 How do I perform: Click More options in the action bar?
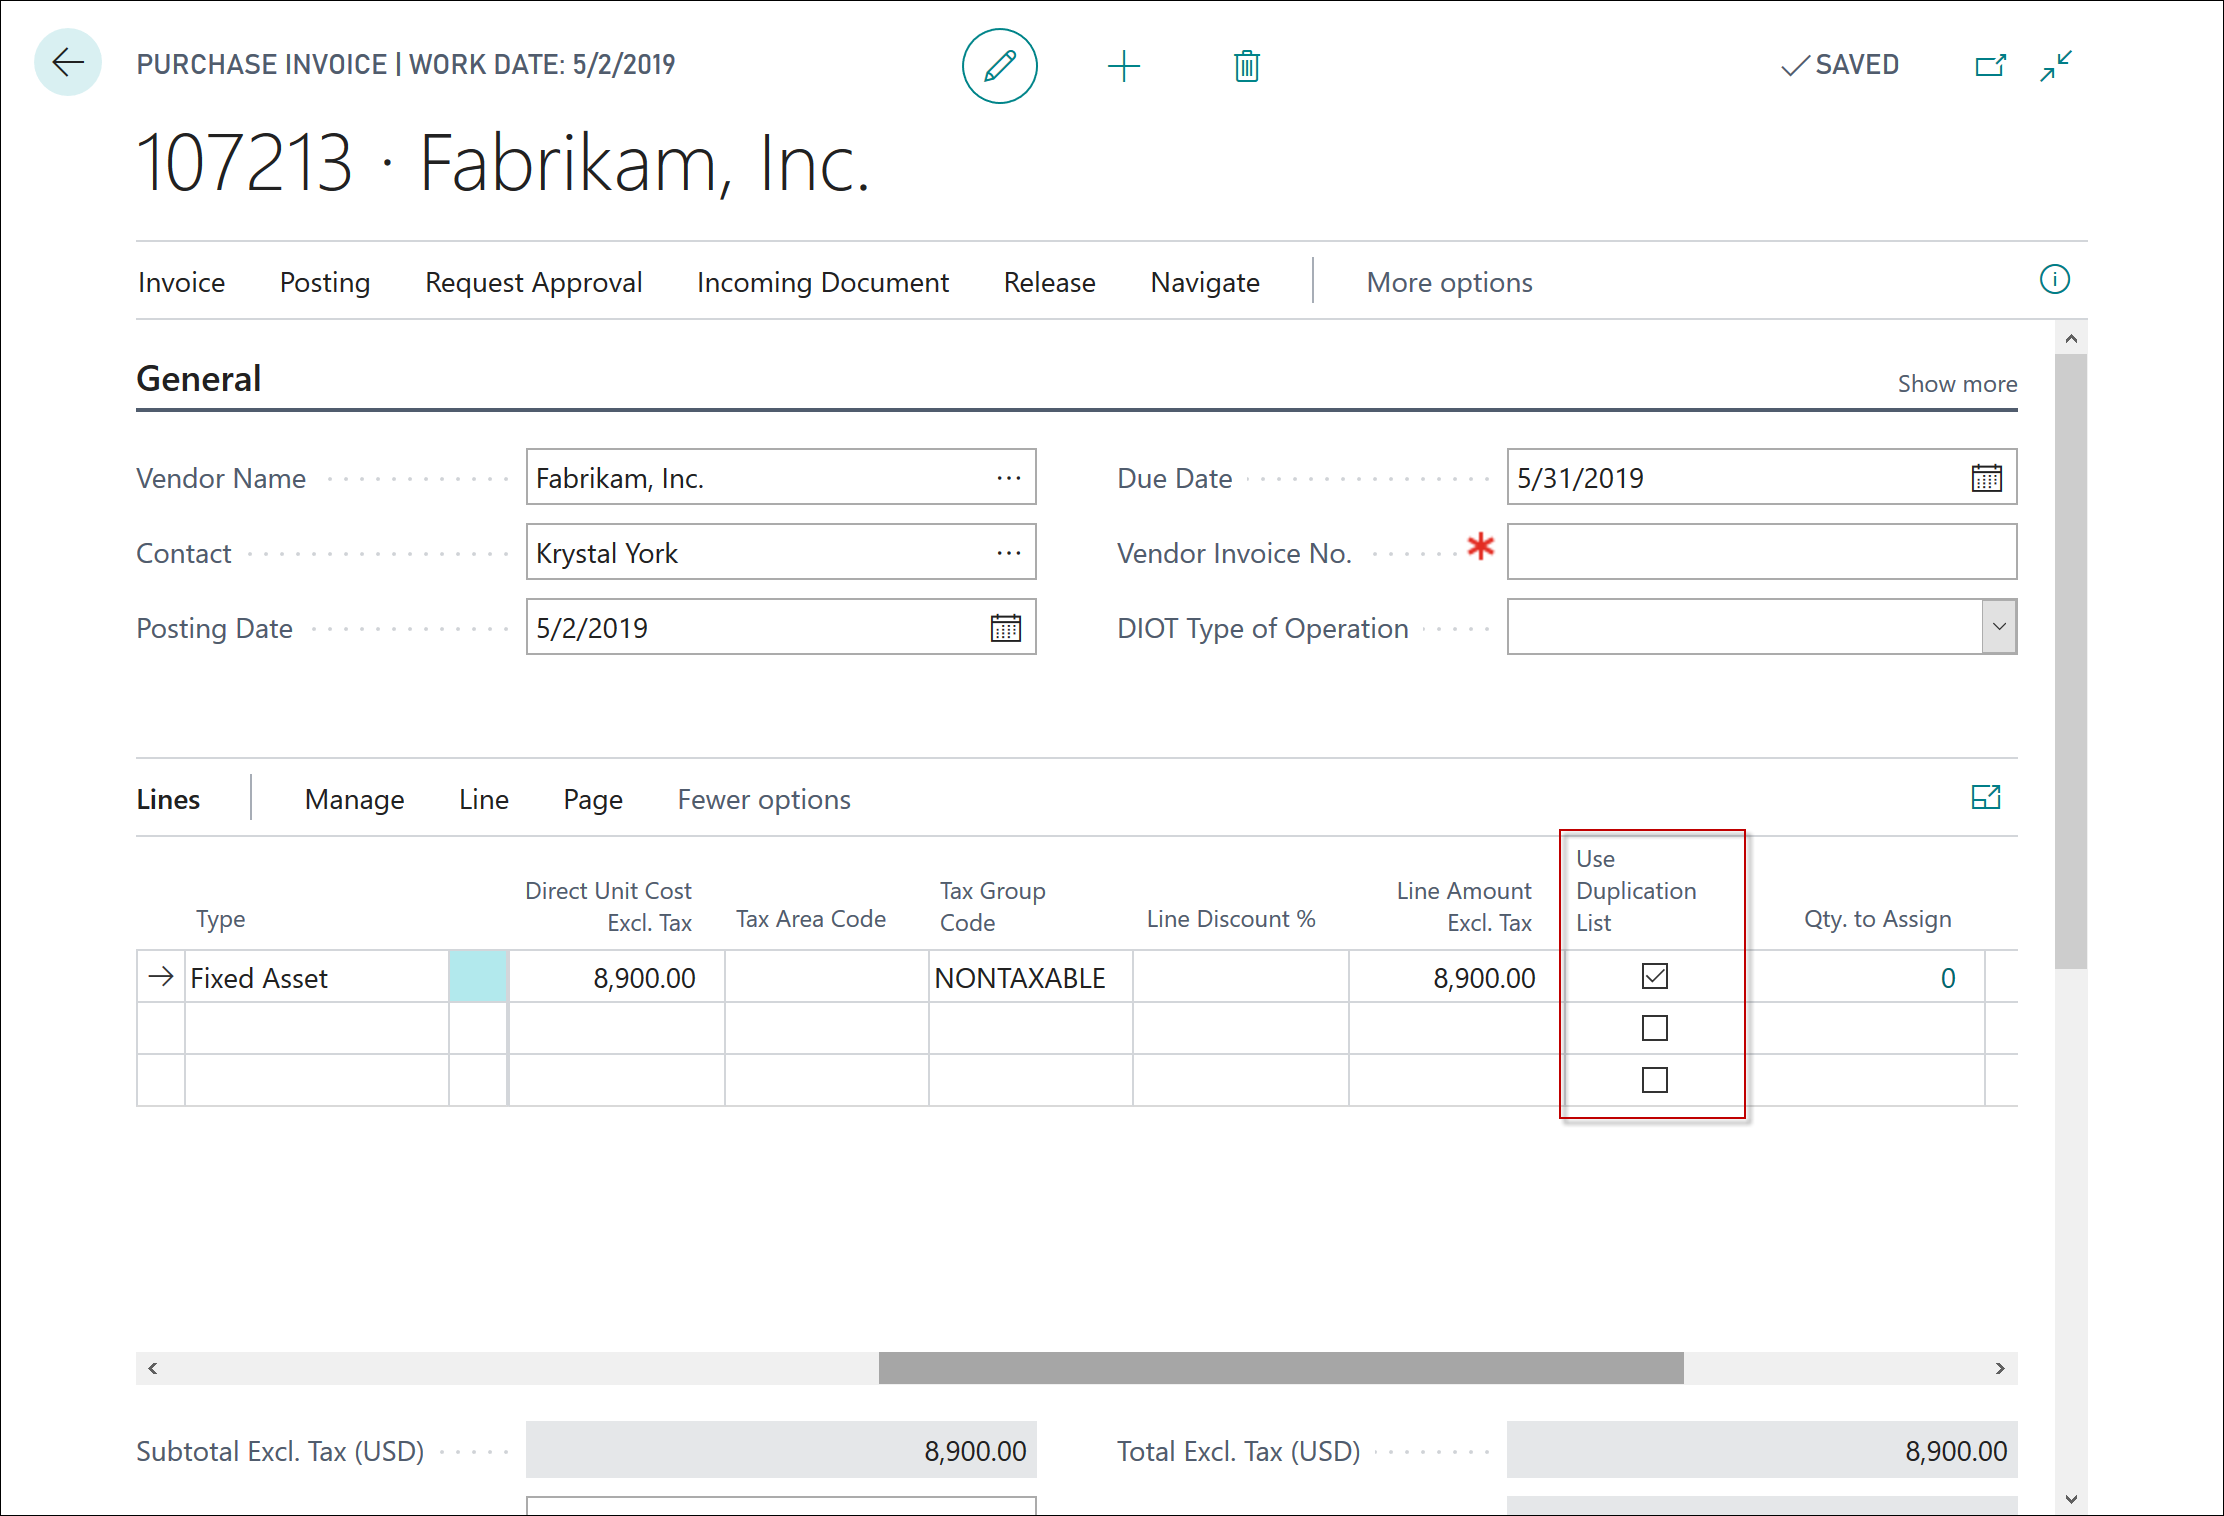[1449, 283]
